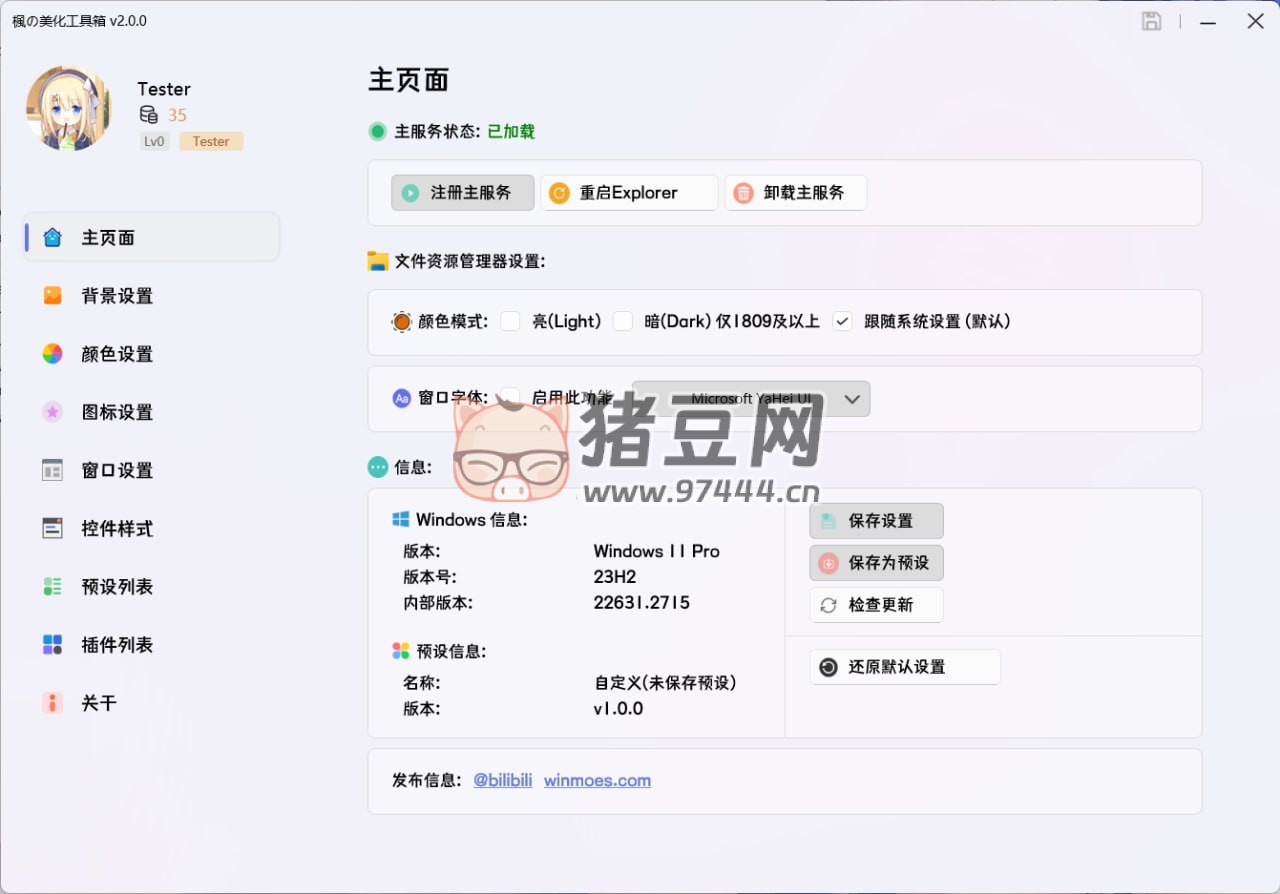1280x894 pixels.
Task: Open the Microsoft YaHei UI font dropdown
Action: pos(751,399)
